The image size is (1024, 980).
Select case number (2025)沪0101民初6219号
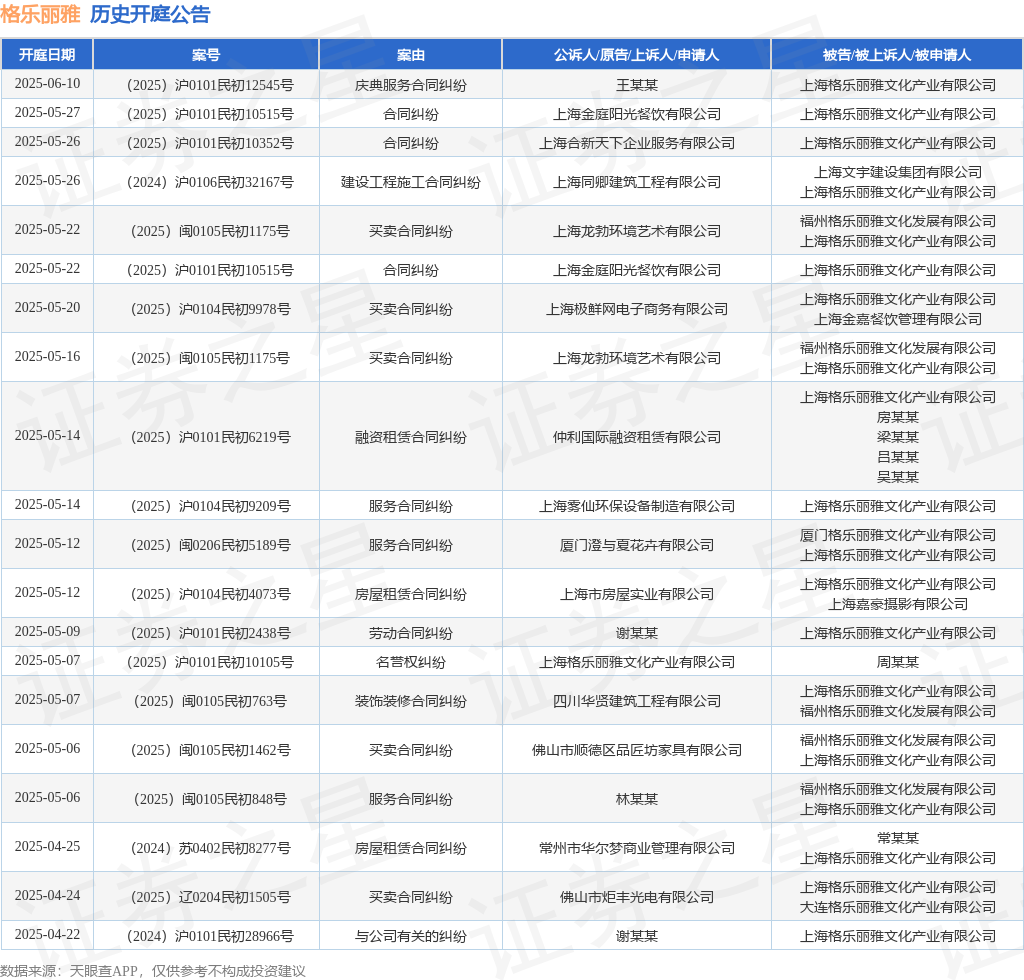[210, 437]
